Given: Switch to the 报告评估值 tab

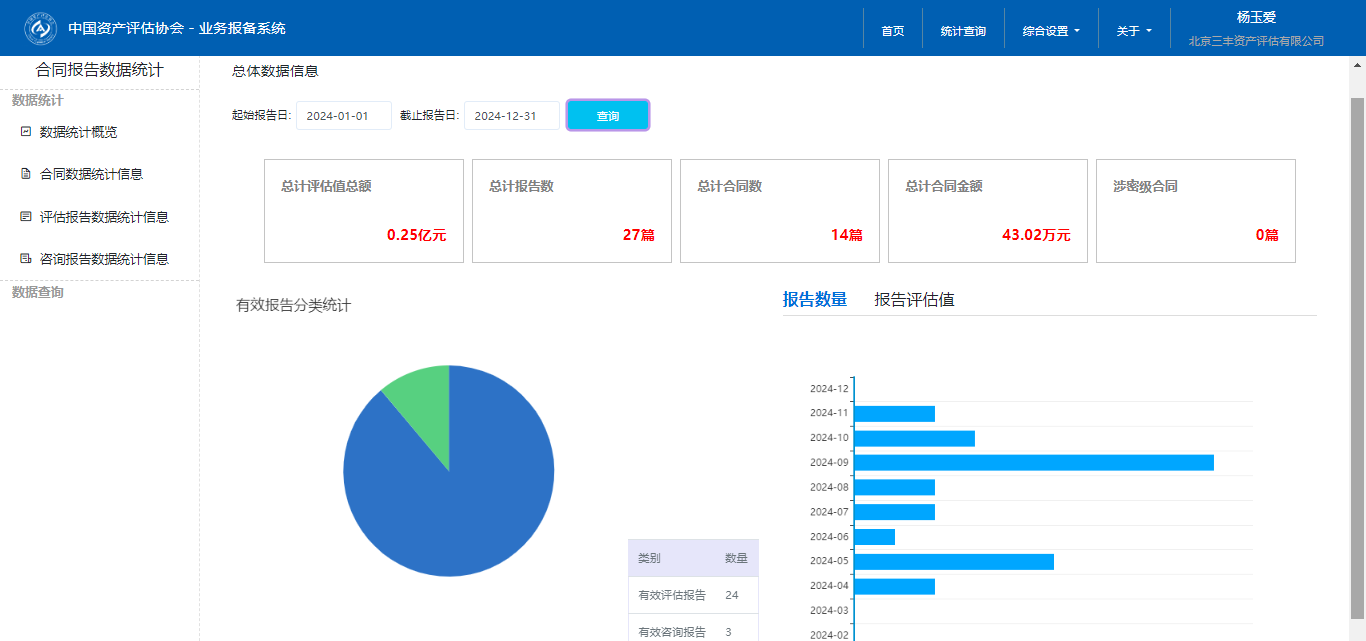Looking at the screenshot, I should 914,299.
